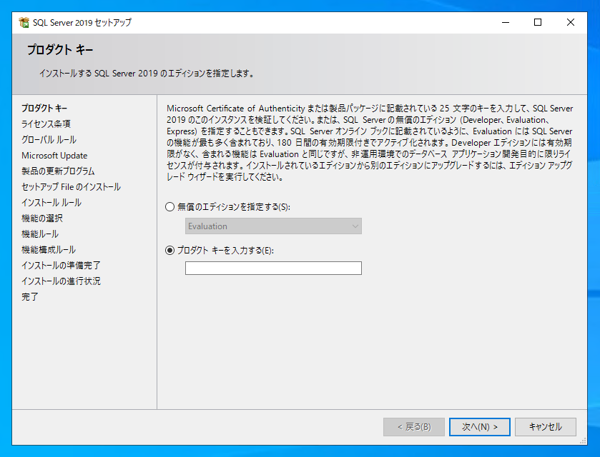Click the 次へ(N) > button
The height and width of the screenshot is (457, 600).
[x=479, y=427]
